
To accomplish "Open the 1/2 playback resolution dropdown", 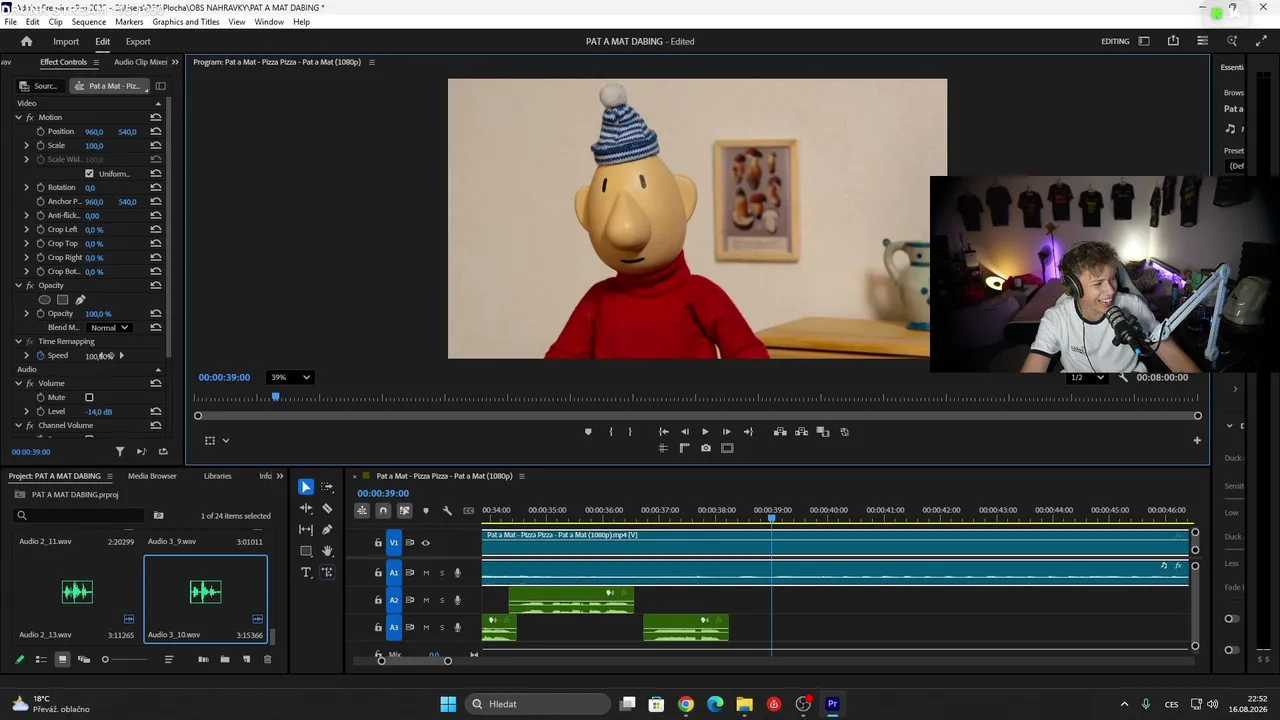I will click(1087, 378).
